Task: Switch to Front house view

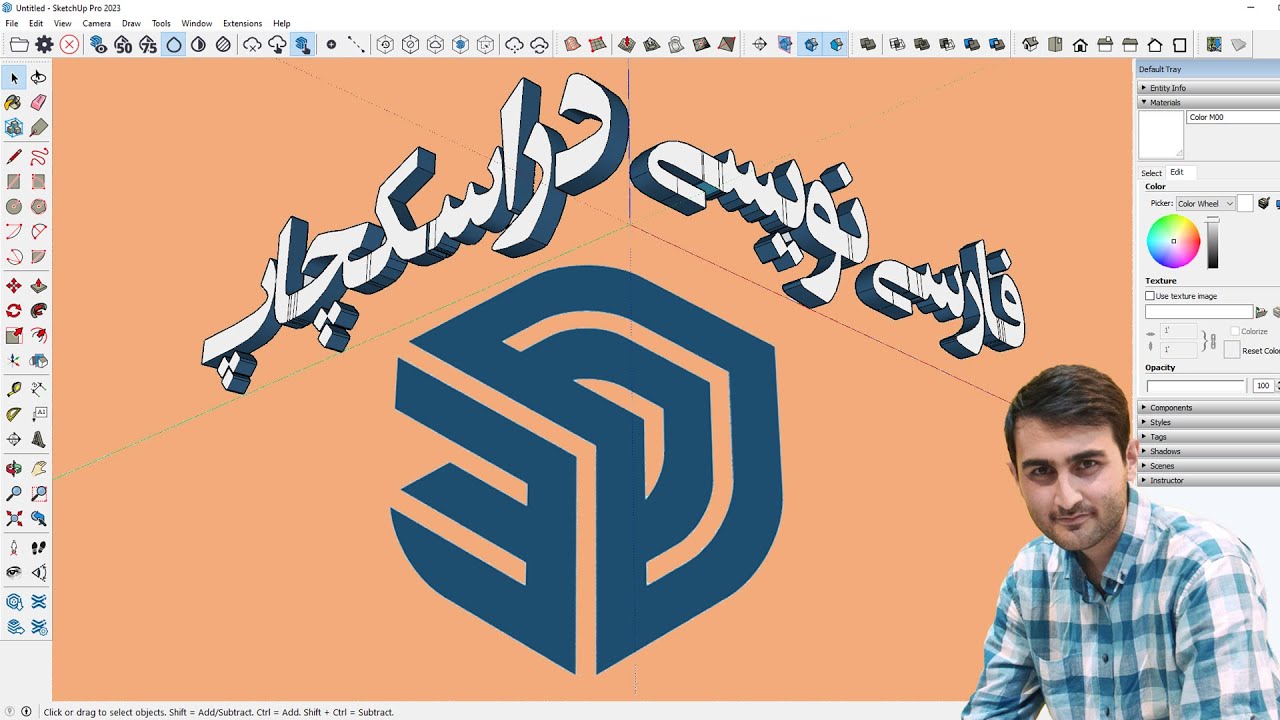Action: click(x=1080, y=44)
